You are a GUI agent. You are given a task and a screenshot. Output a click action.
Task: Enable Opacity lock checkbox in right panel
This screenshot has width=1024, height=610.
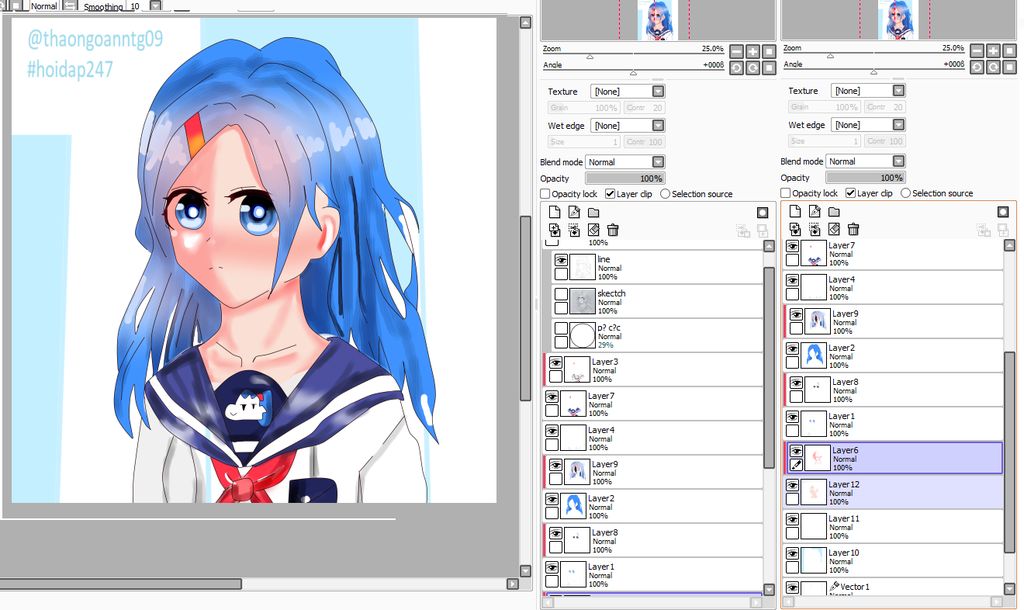pos(786,193)
